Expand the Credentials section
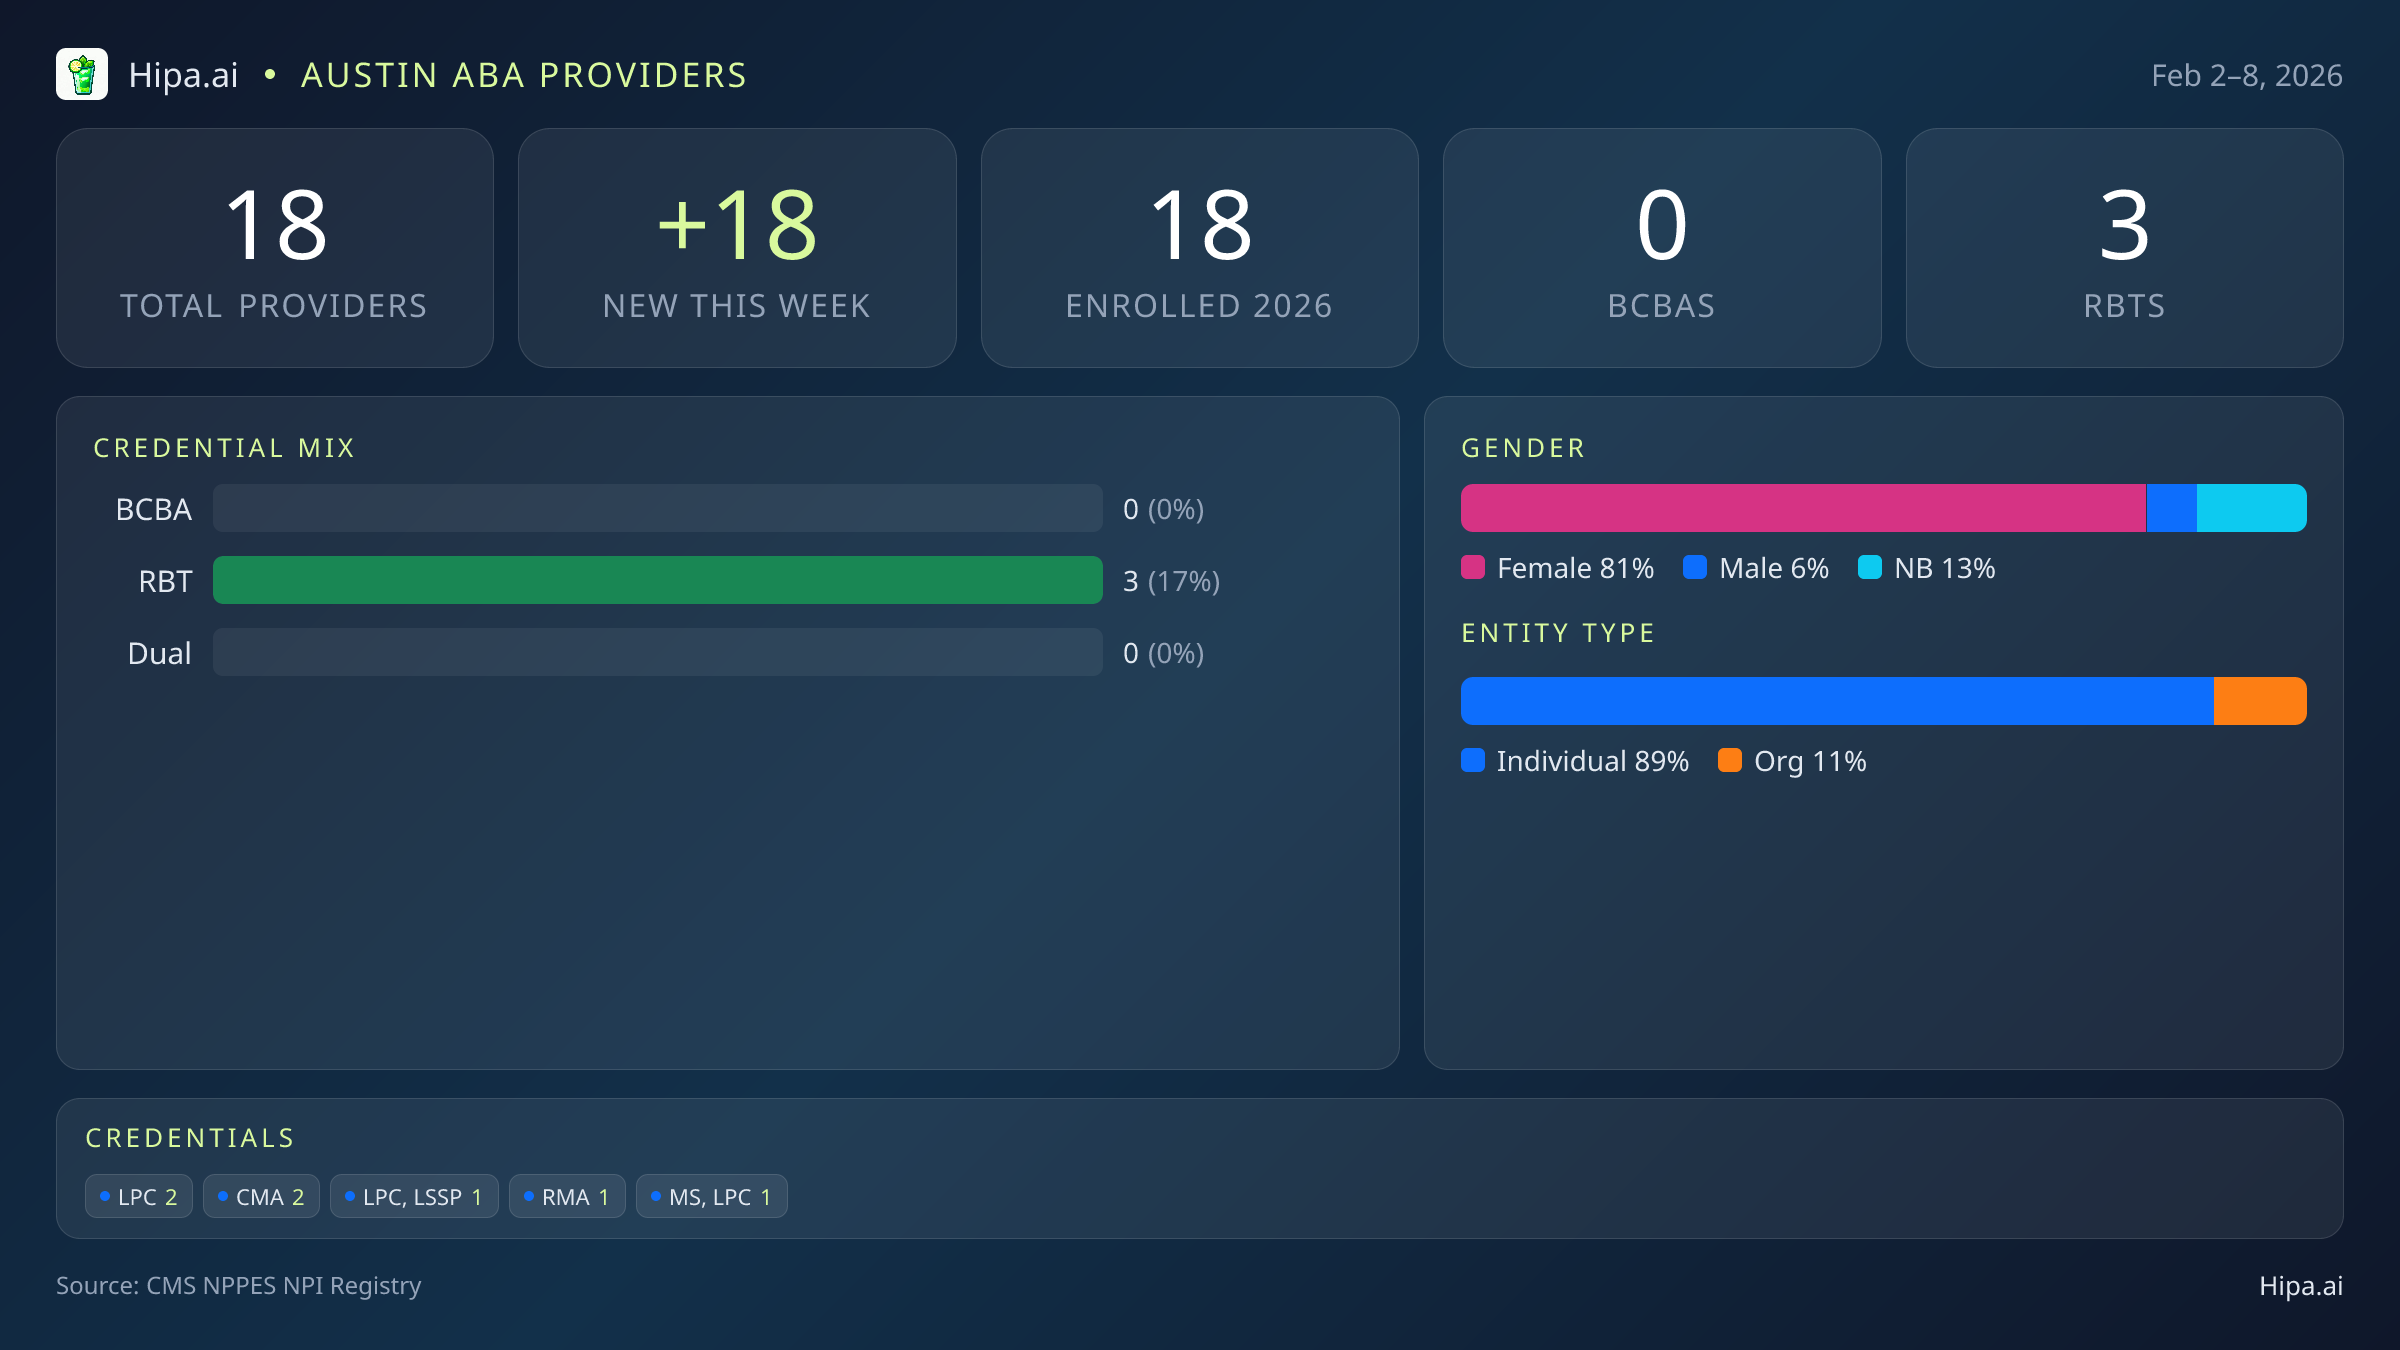 pyautogui.click(x=190, y=1137)
